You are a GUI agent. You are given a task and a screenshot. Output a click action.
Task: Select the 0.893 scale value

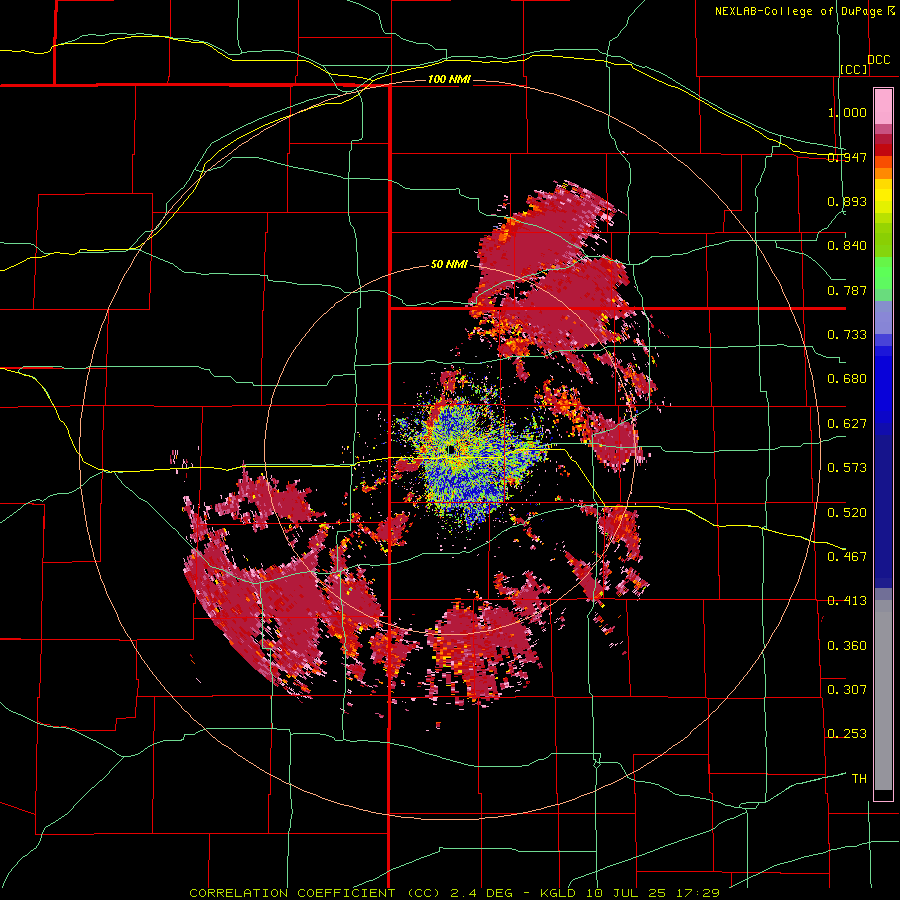click(x=847, y=201)
